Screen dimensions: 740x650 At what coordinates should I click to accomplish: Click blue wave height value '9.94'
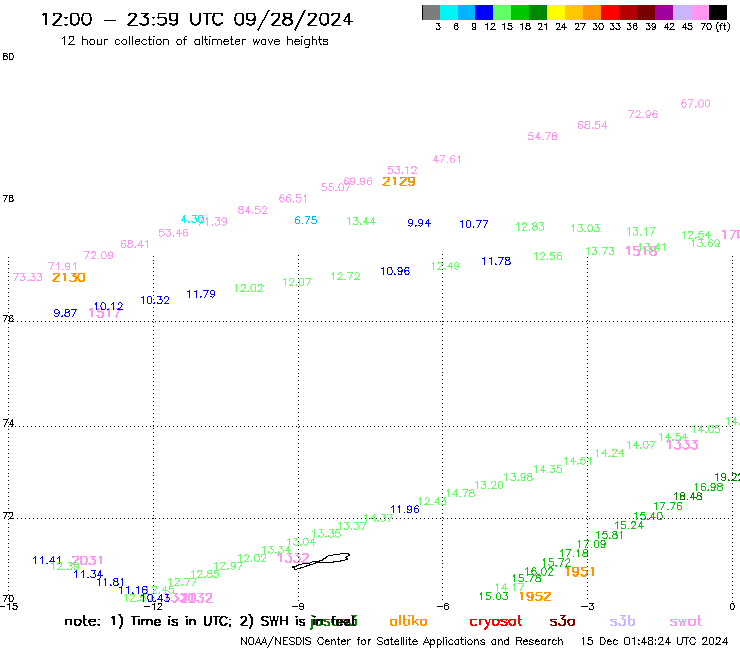(x=419, y=223)
